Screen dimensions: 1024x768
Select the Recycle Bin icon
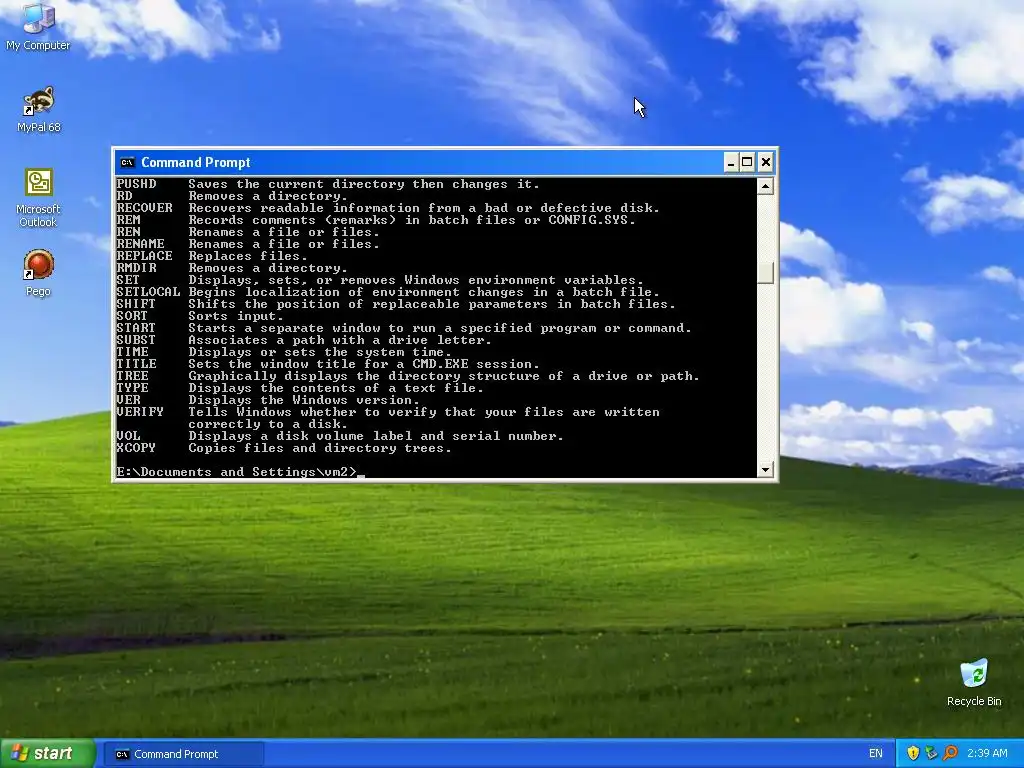pos(974,682)
